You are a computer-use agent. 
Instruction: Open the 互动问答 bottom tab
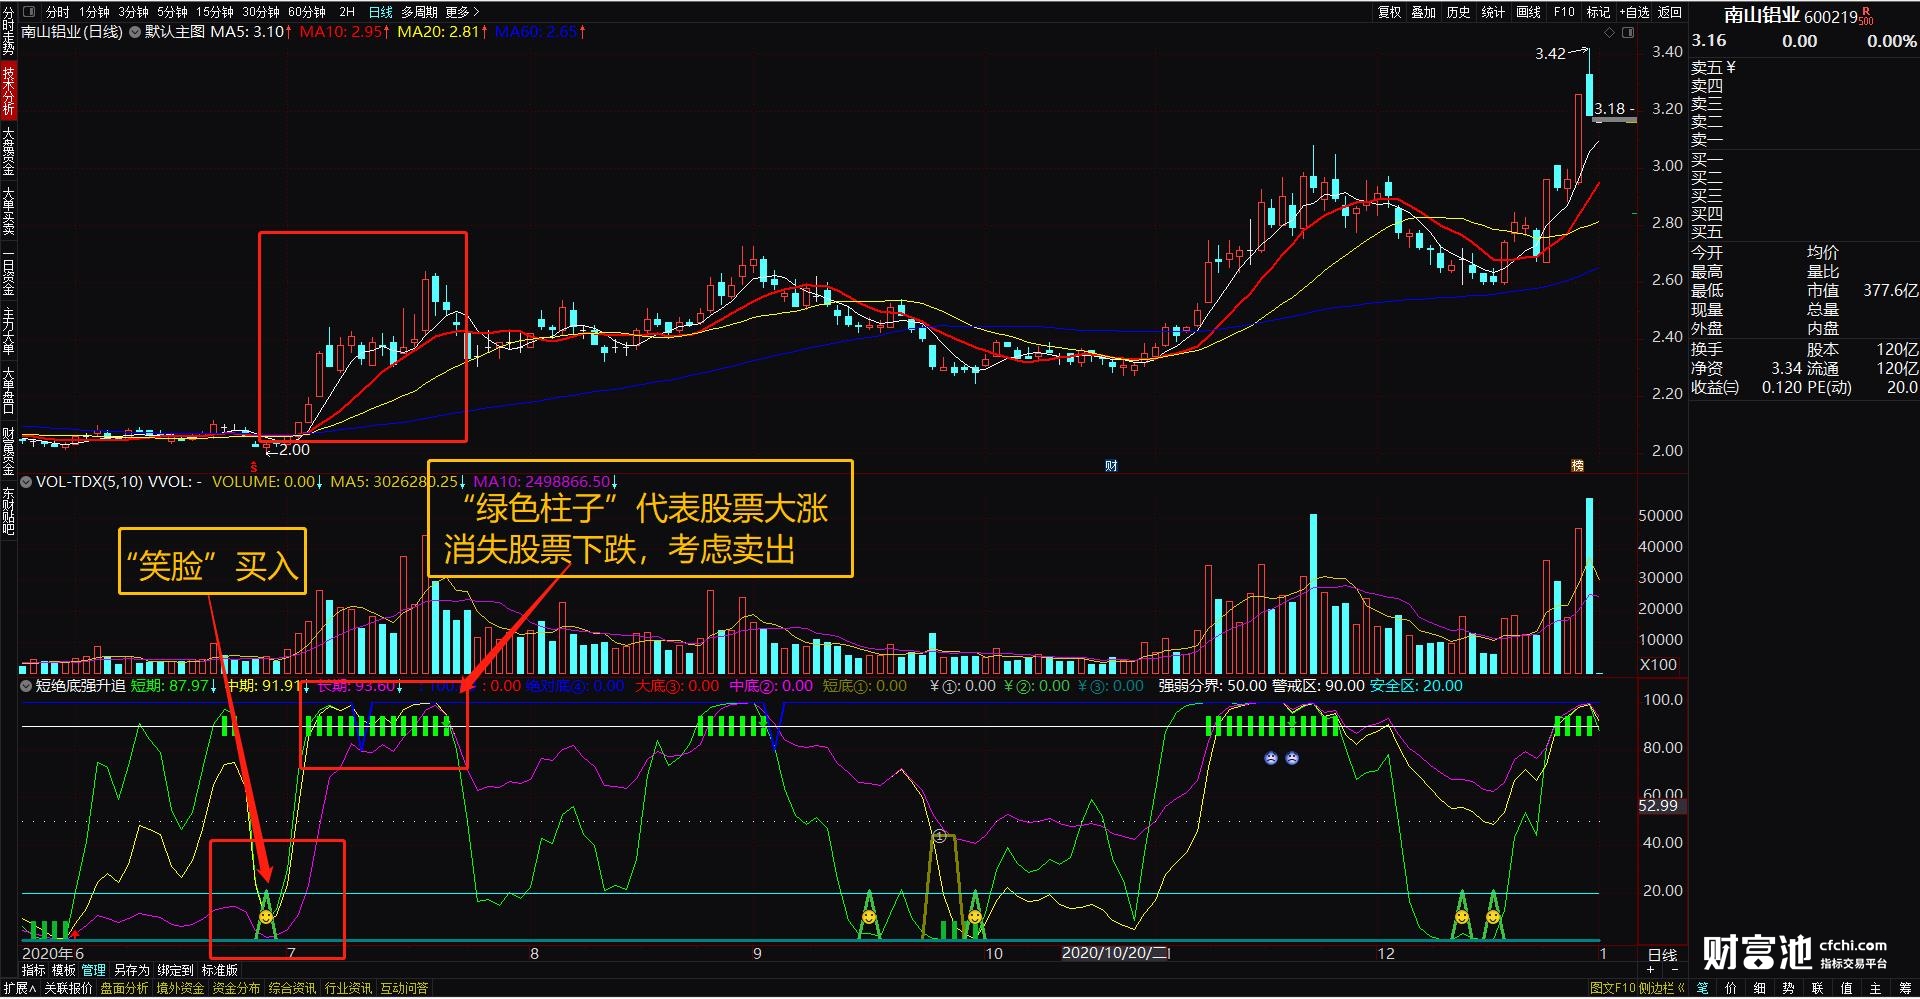pos(404,989)
